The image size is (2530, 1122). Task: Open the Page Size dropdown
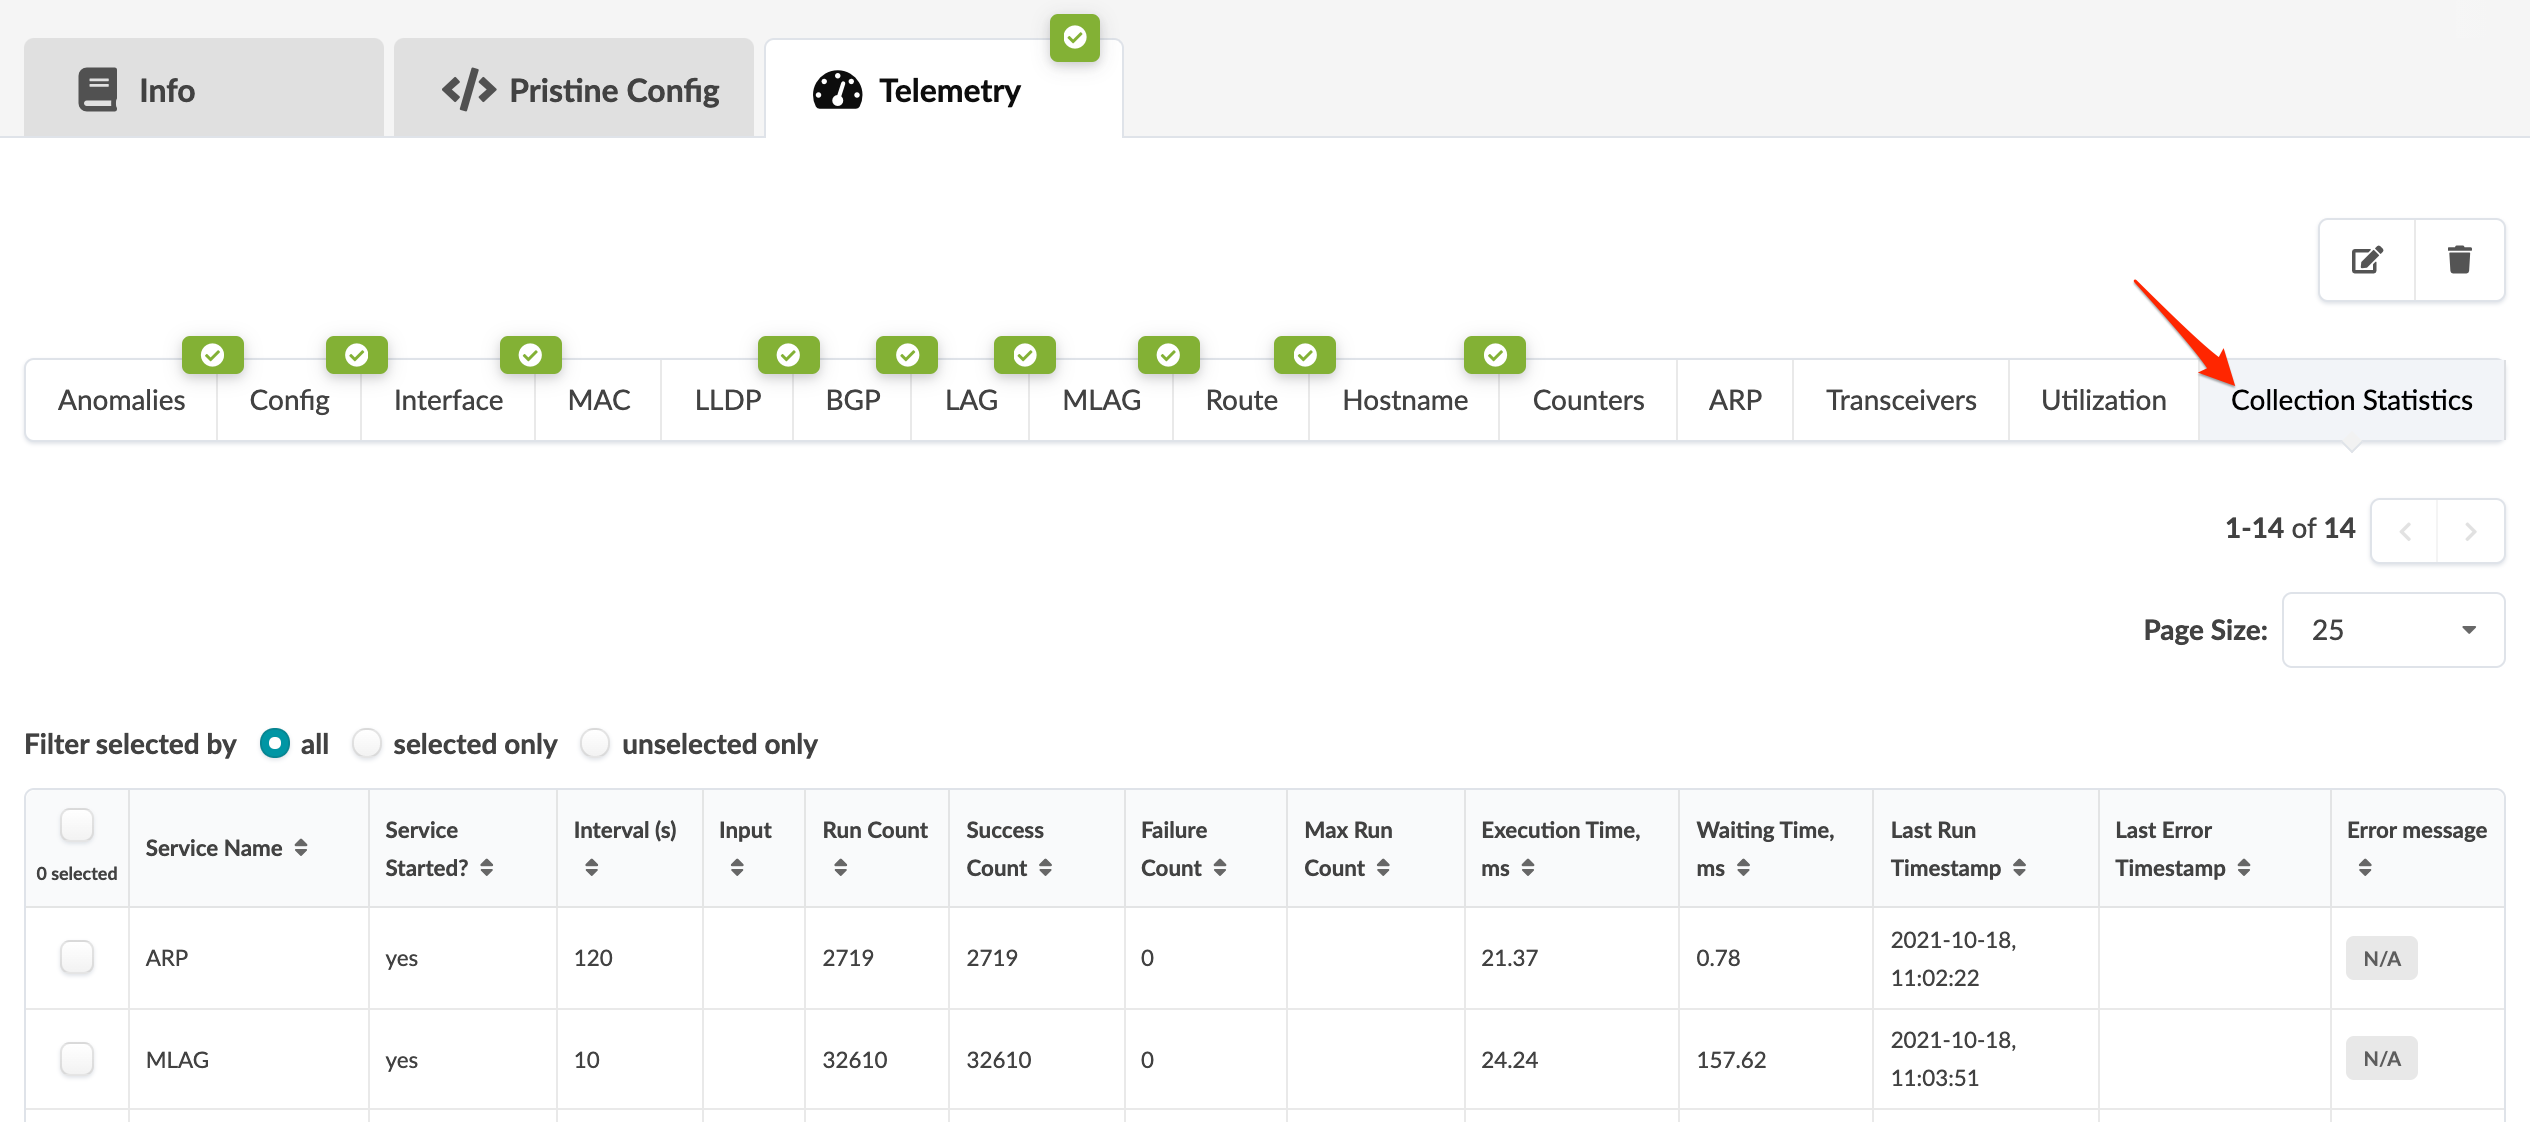tap(2393, 630)
